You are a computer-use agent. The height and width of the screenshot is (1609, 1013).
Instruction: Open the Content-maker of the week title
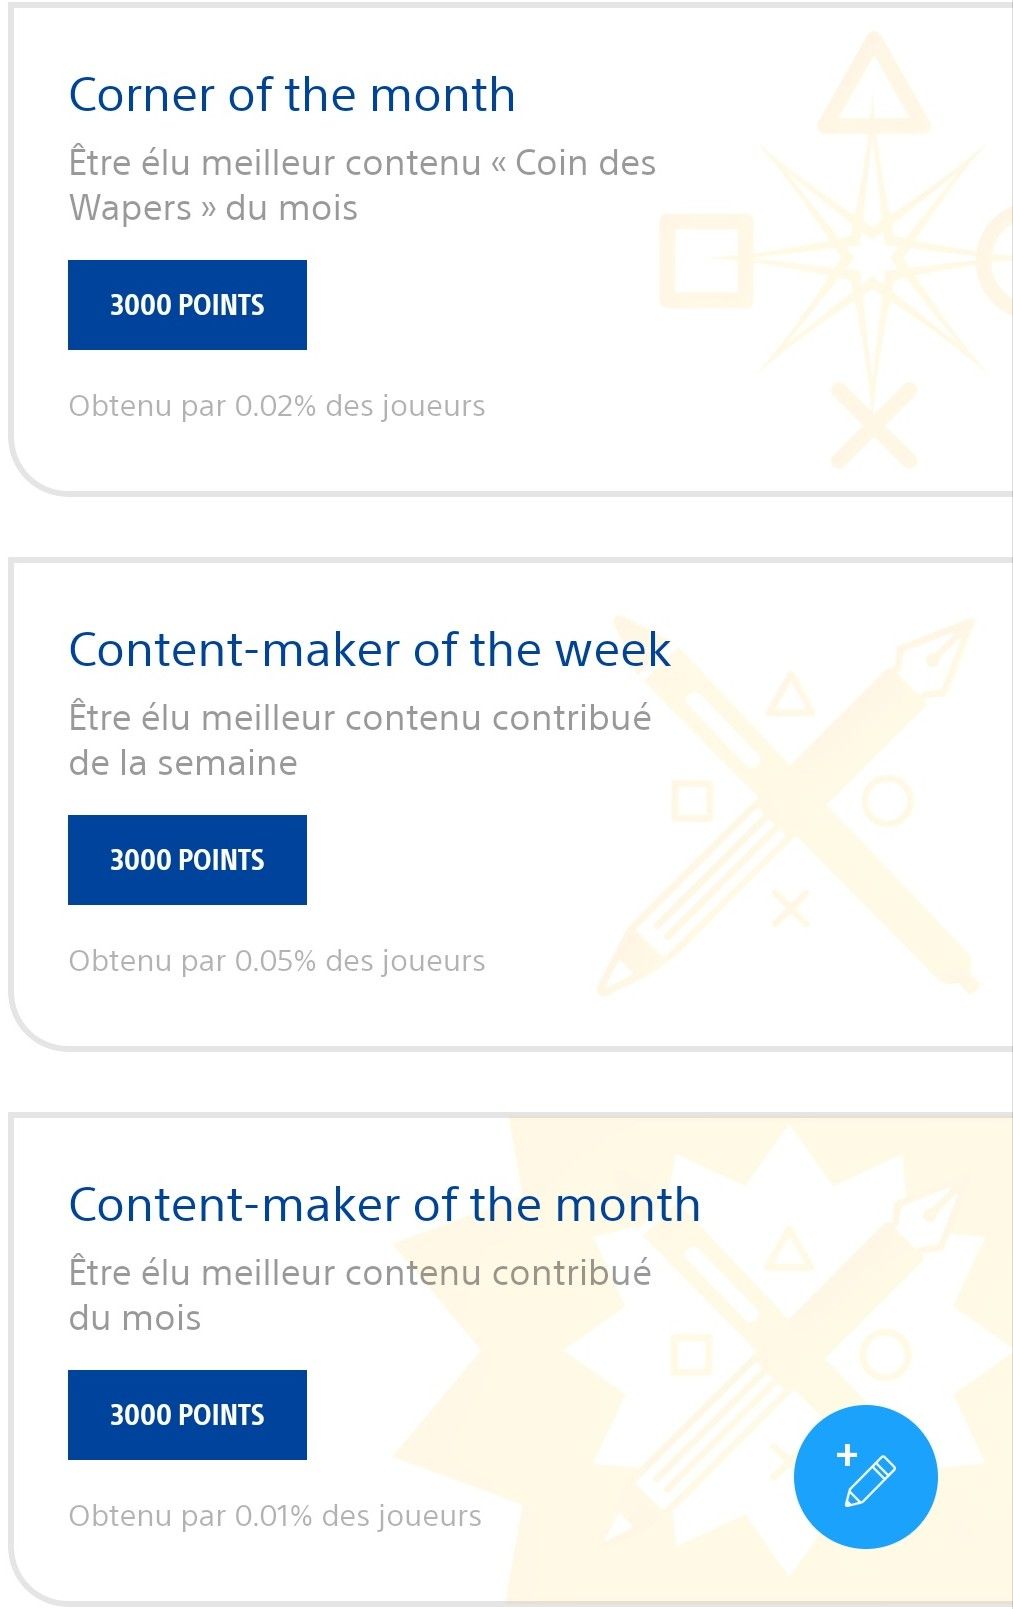(369, 650)
